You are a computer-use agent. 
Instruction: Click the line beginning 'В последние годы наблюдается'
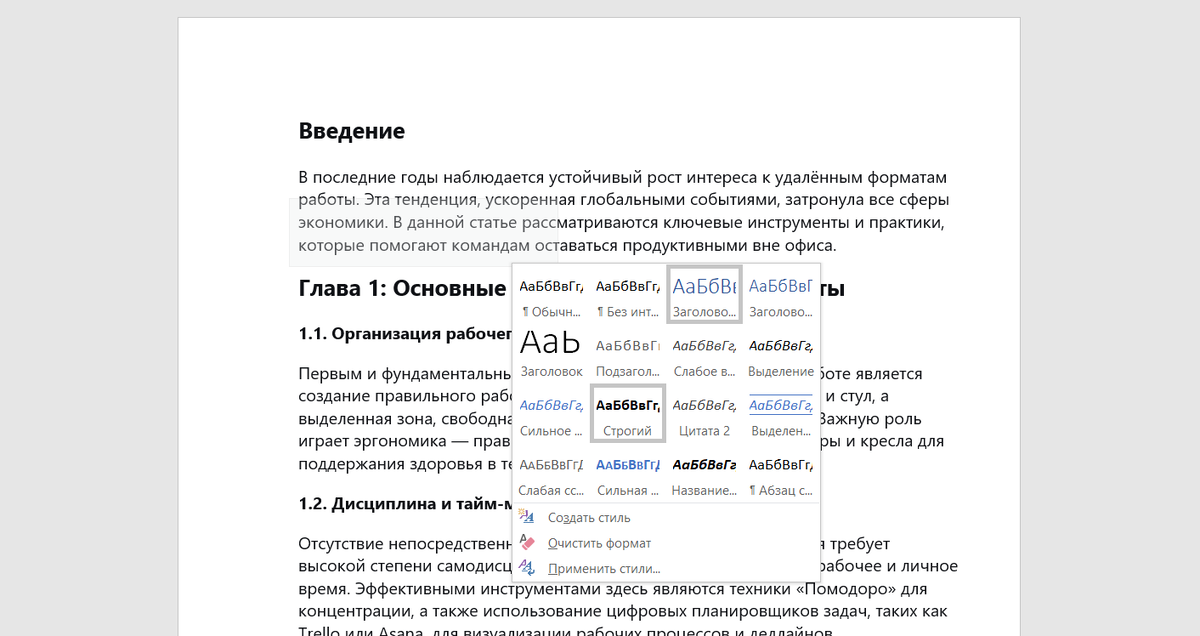(622, 178)
